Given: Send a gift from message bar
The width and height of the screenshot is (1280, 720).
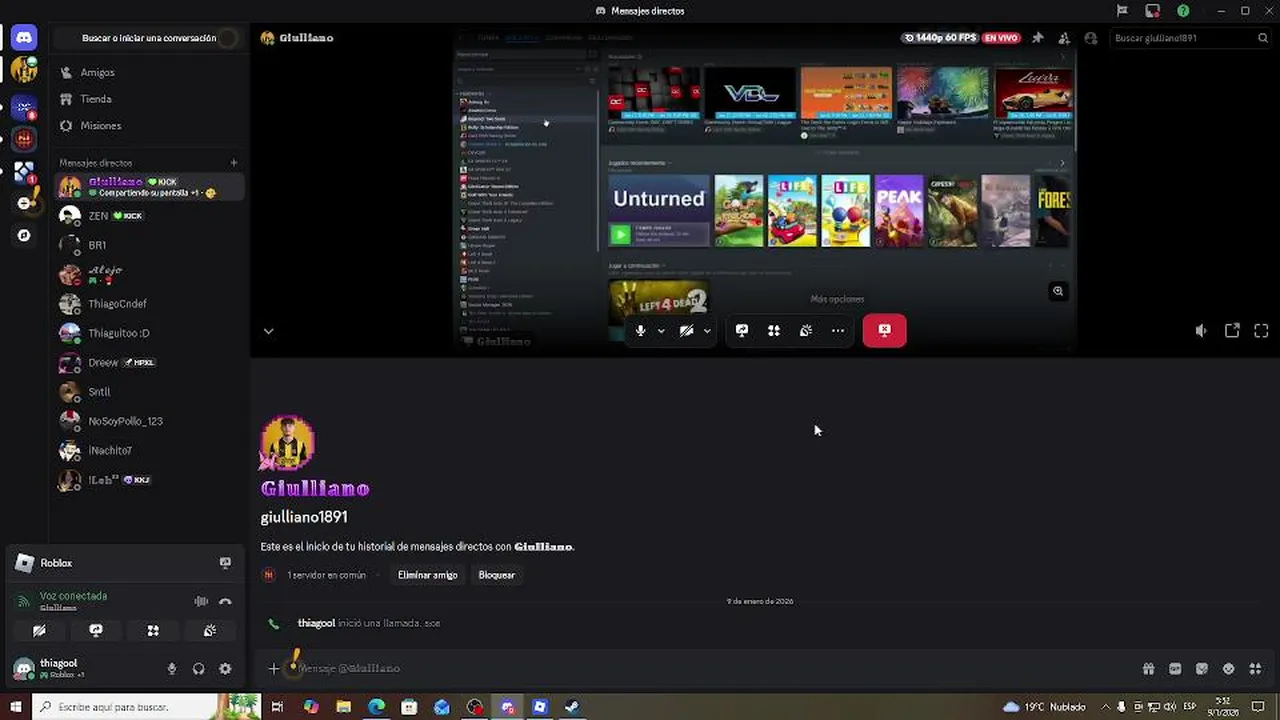Looking at the screenshot, I should pyautogui.click(x=1148, y=669).
